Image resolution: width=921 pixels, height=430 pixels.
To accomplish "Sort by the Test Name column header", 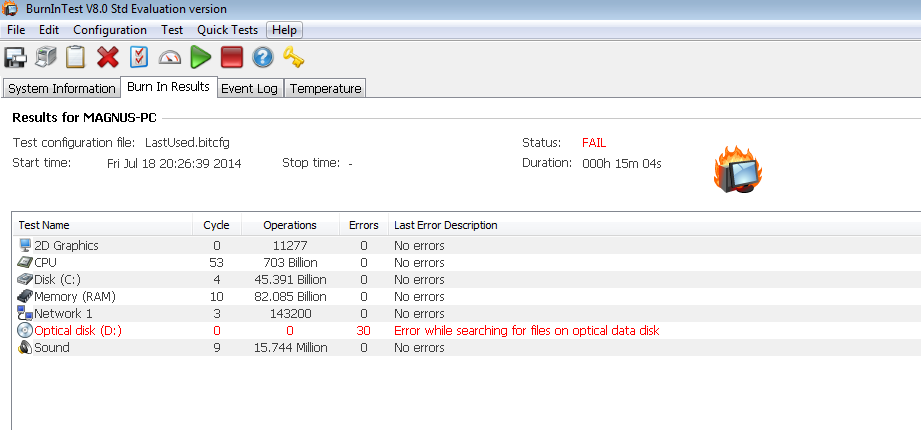I will tap(102, 225).
